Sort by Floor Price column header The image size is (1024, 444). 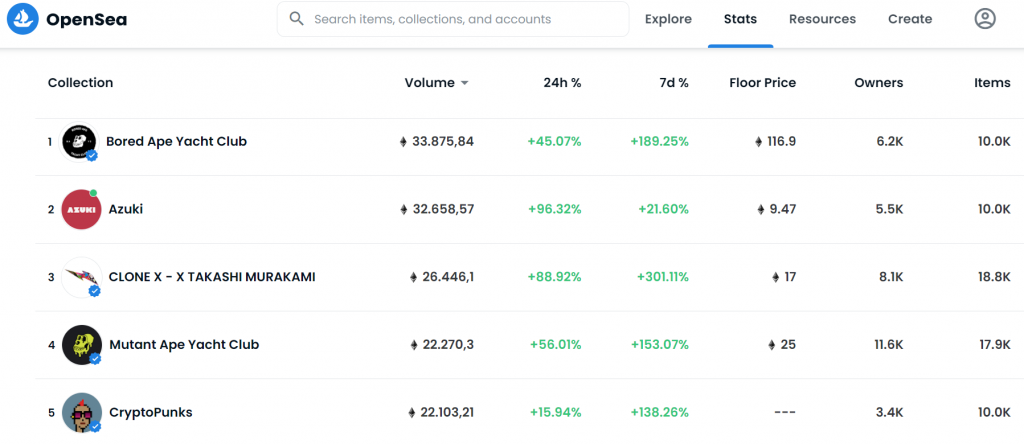click(x=763, y=83)
